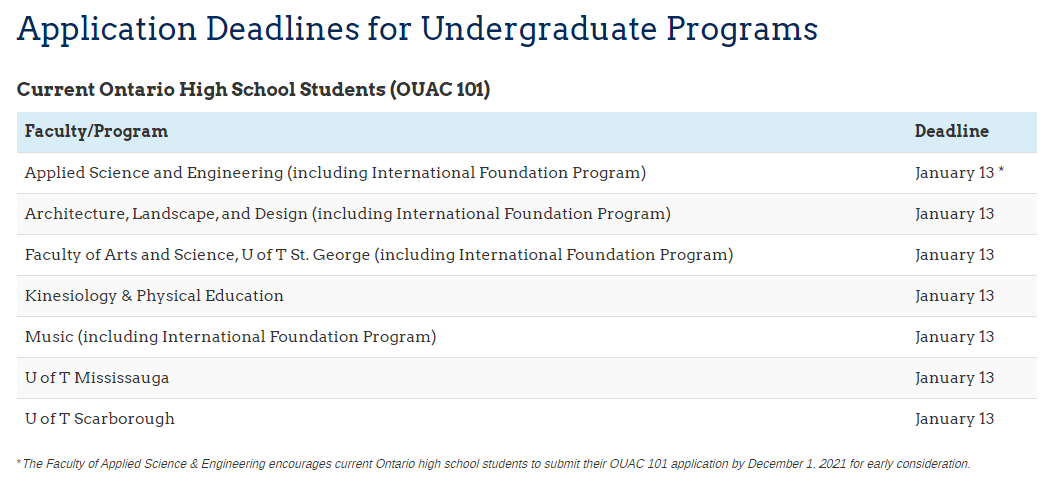Click the Scarborough January 13 deadline
Screen dimensions: 1043x484
pyautogui.click(x=954, y=419)
